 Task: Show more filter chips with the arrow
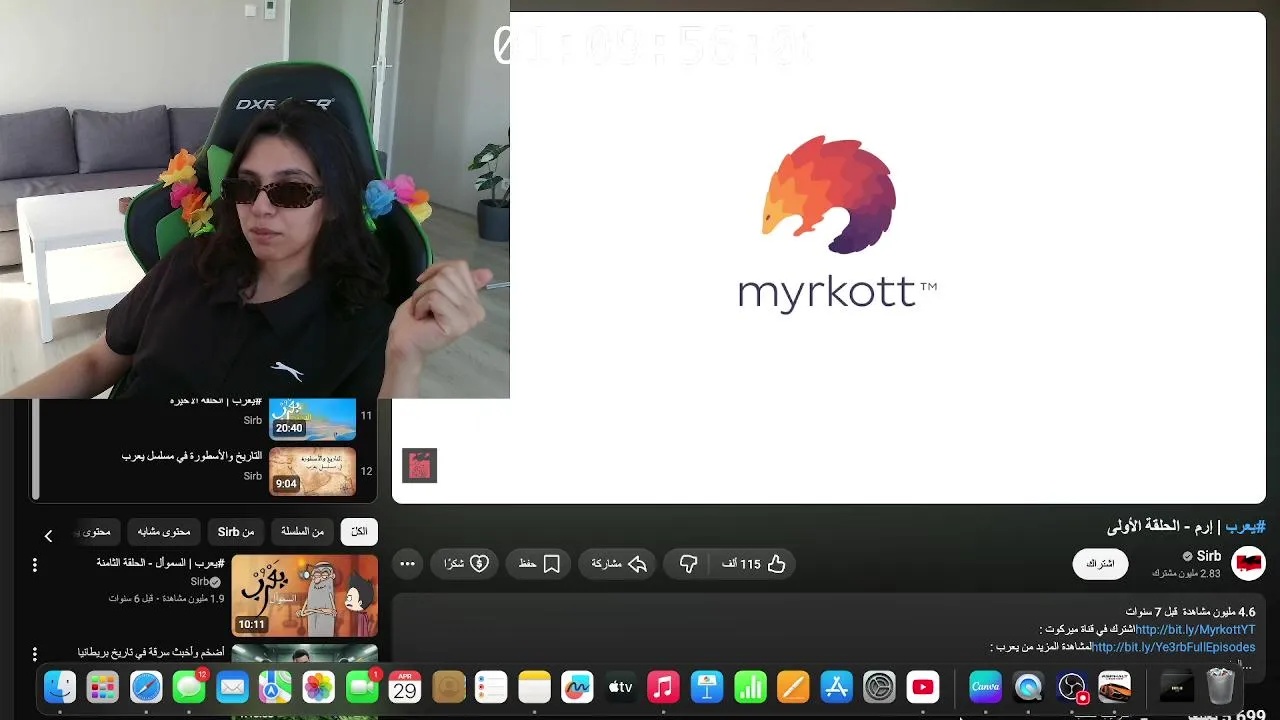(48, 536)
